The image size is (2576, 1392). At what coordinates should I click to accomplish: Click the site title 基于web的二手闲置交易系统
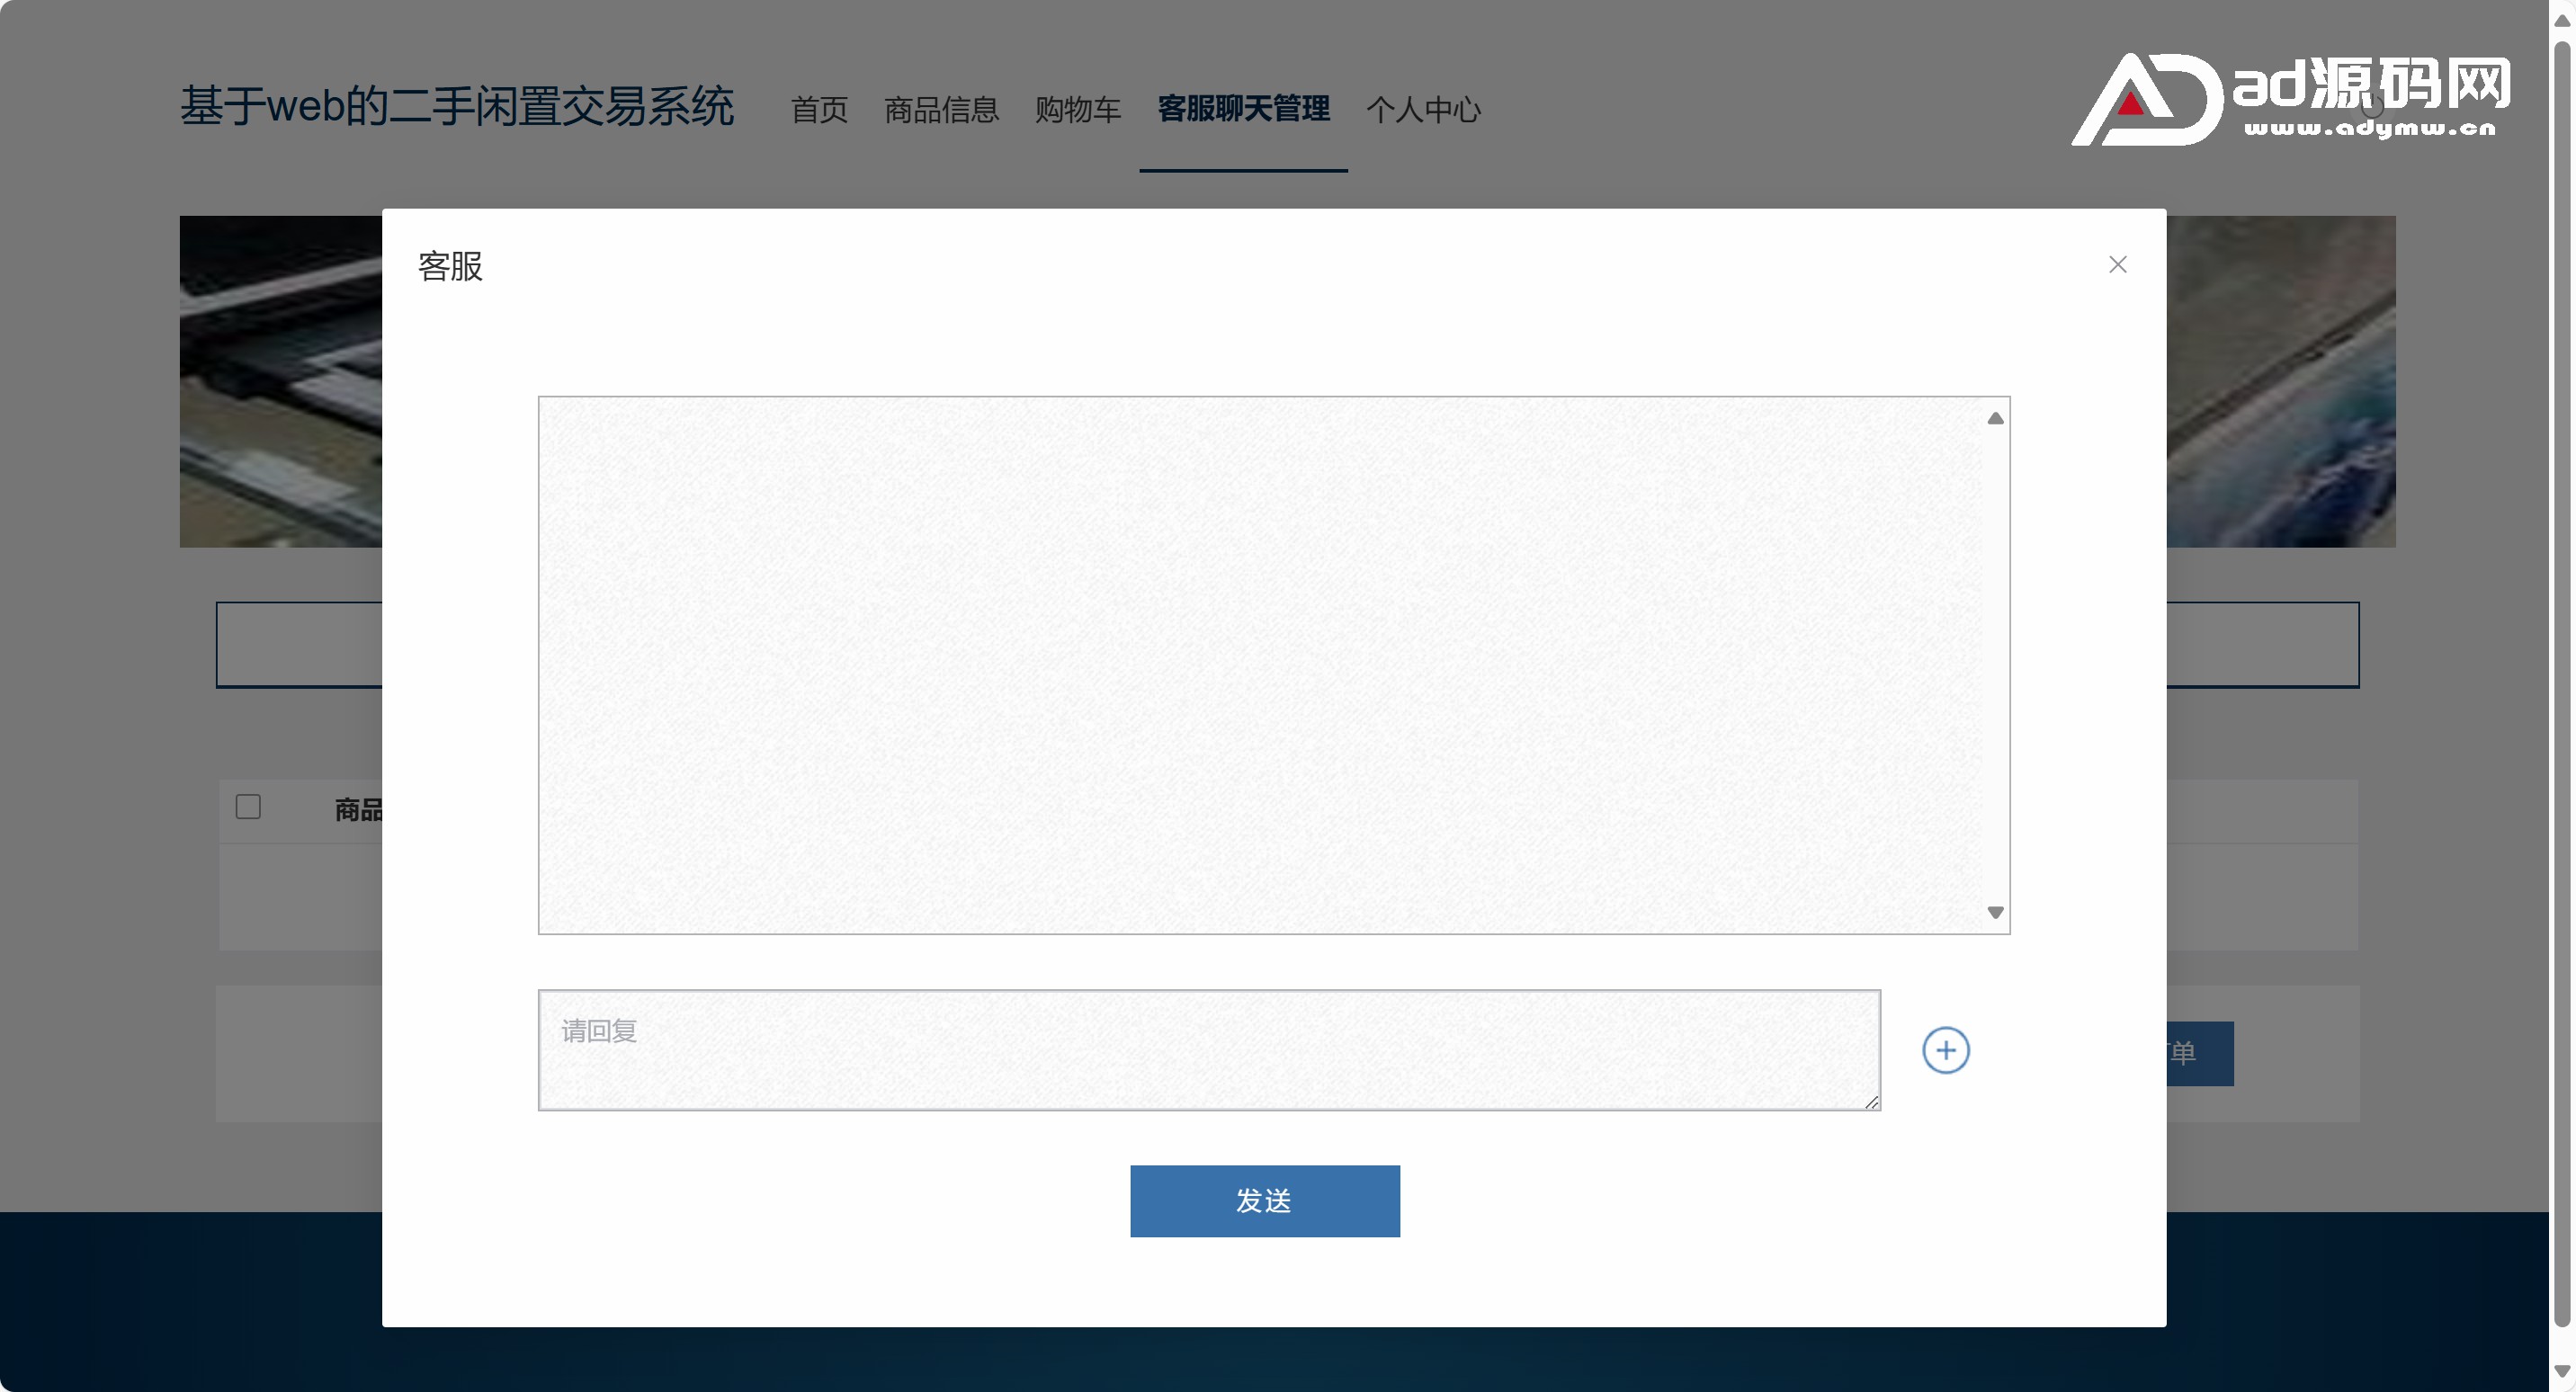[x=456, y=106]
